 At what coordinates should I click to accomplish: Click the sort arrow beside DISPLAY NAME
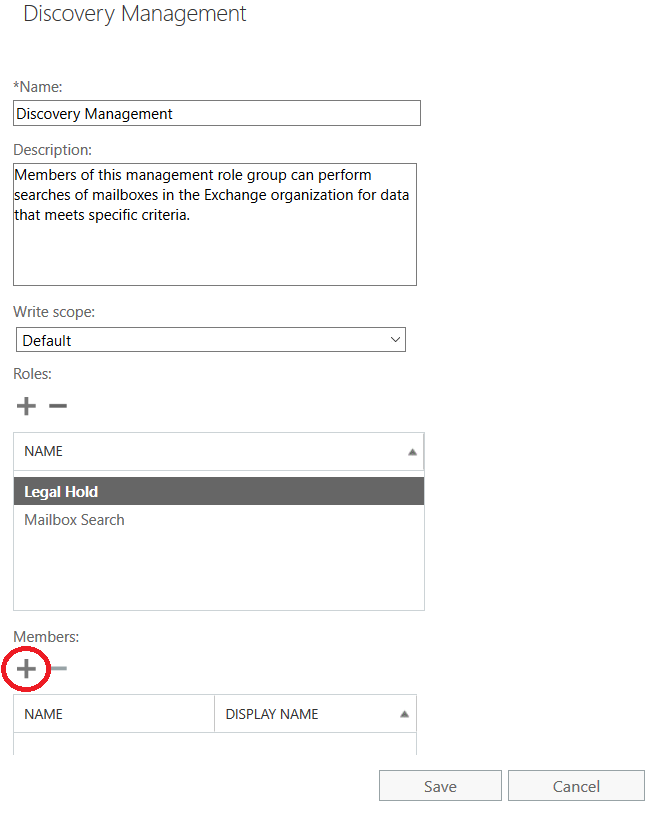coord(404,714)
